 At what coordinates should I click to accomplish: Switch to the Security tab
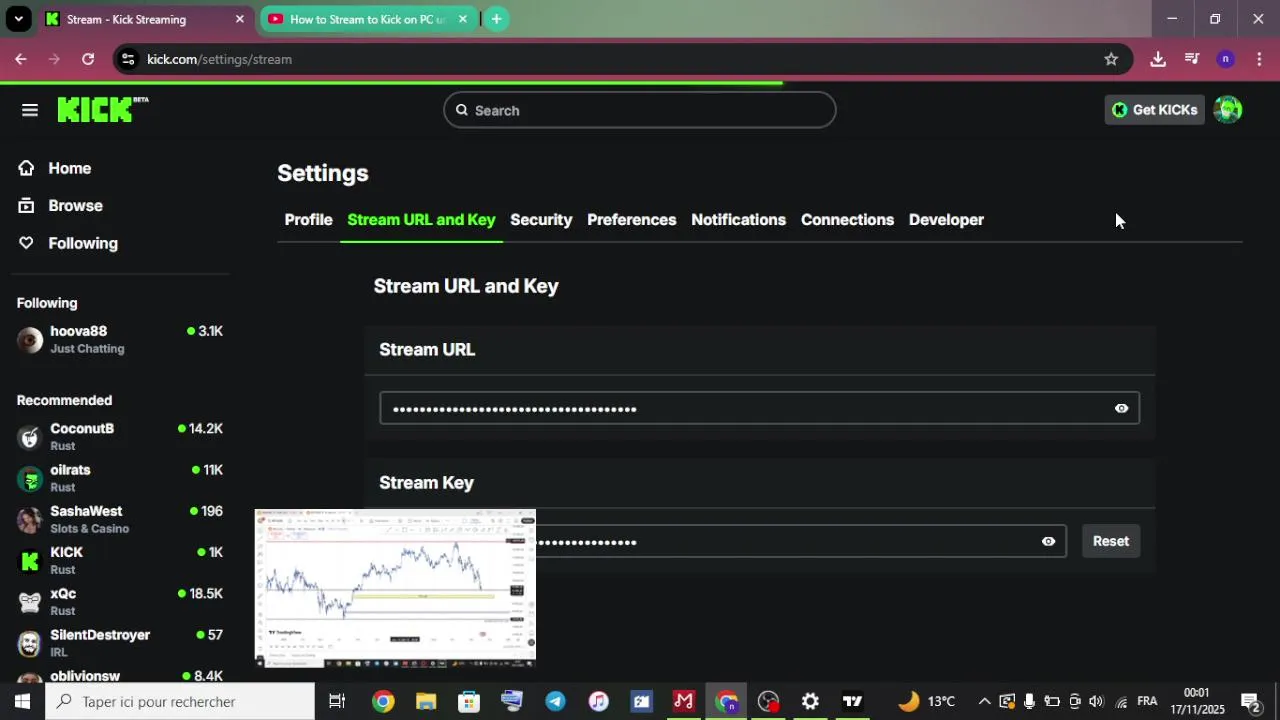541,220
